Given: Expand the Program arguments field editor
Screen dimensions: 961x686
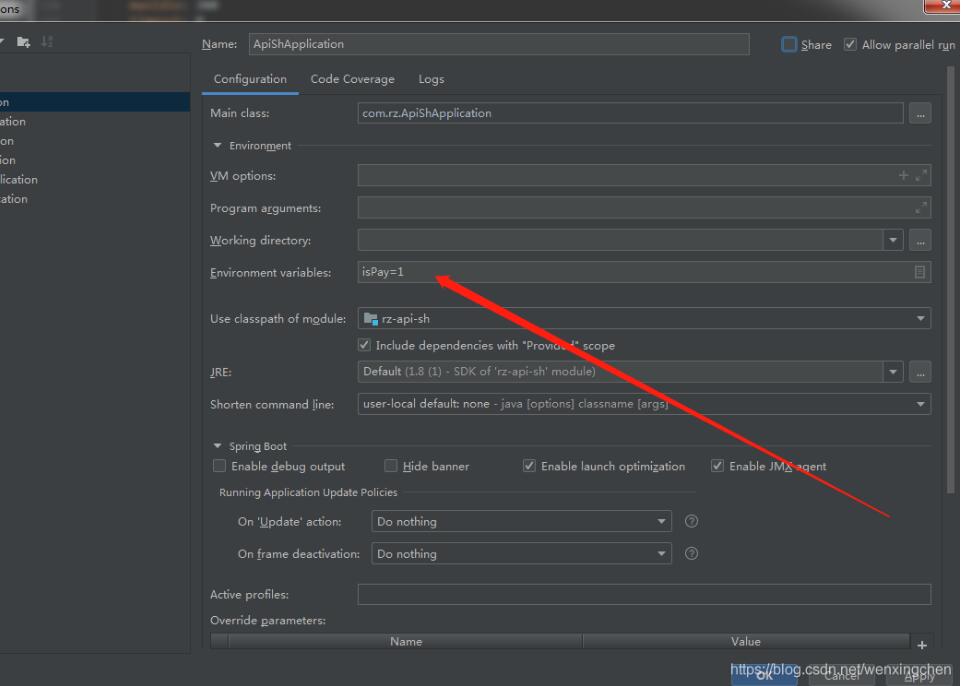Looking at the screenshot, I should coord(921,208).
